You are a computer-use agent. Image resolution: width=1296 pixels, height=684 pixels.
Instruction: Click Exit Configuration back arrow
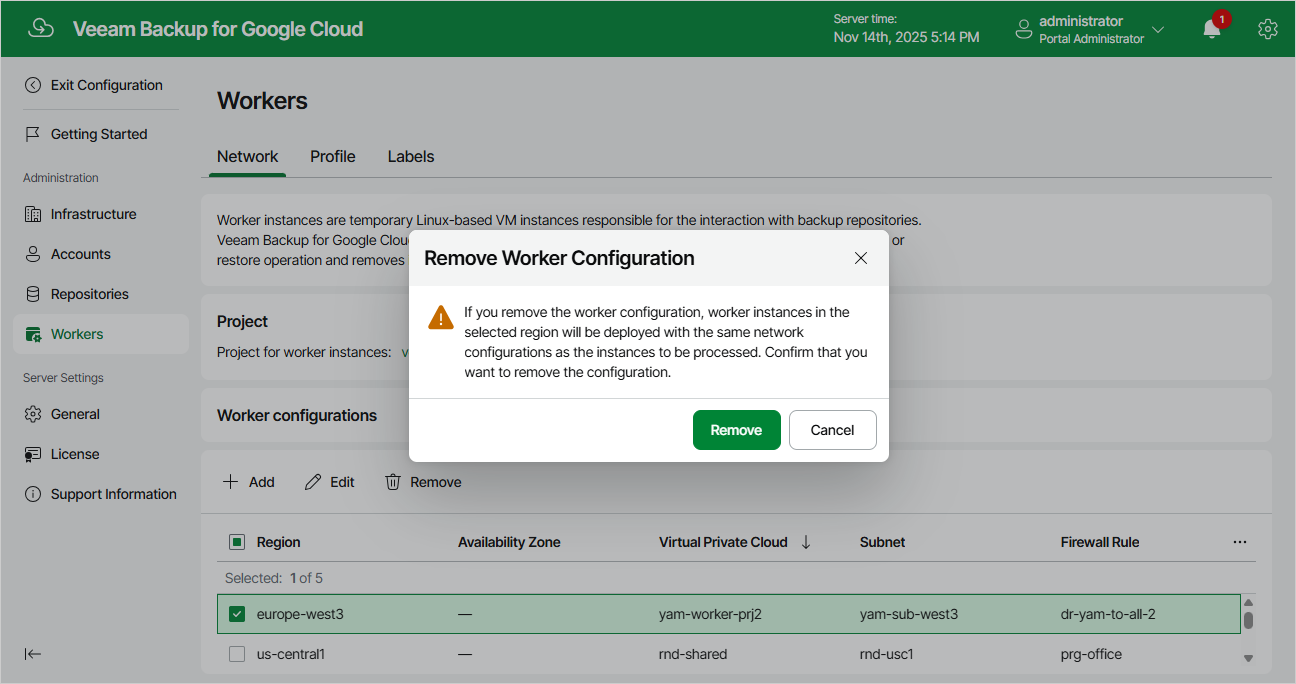point(33,85)
